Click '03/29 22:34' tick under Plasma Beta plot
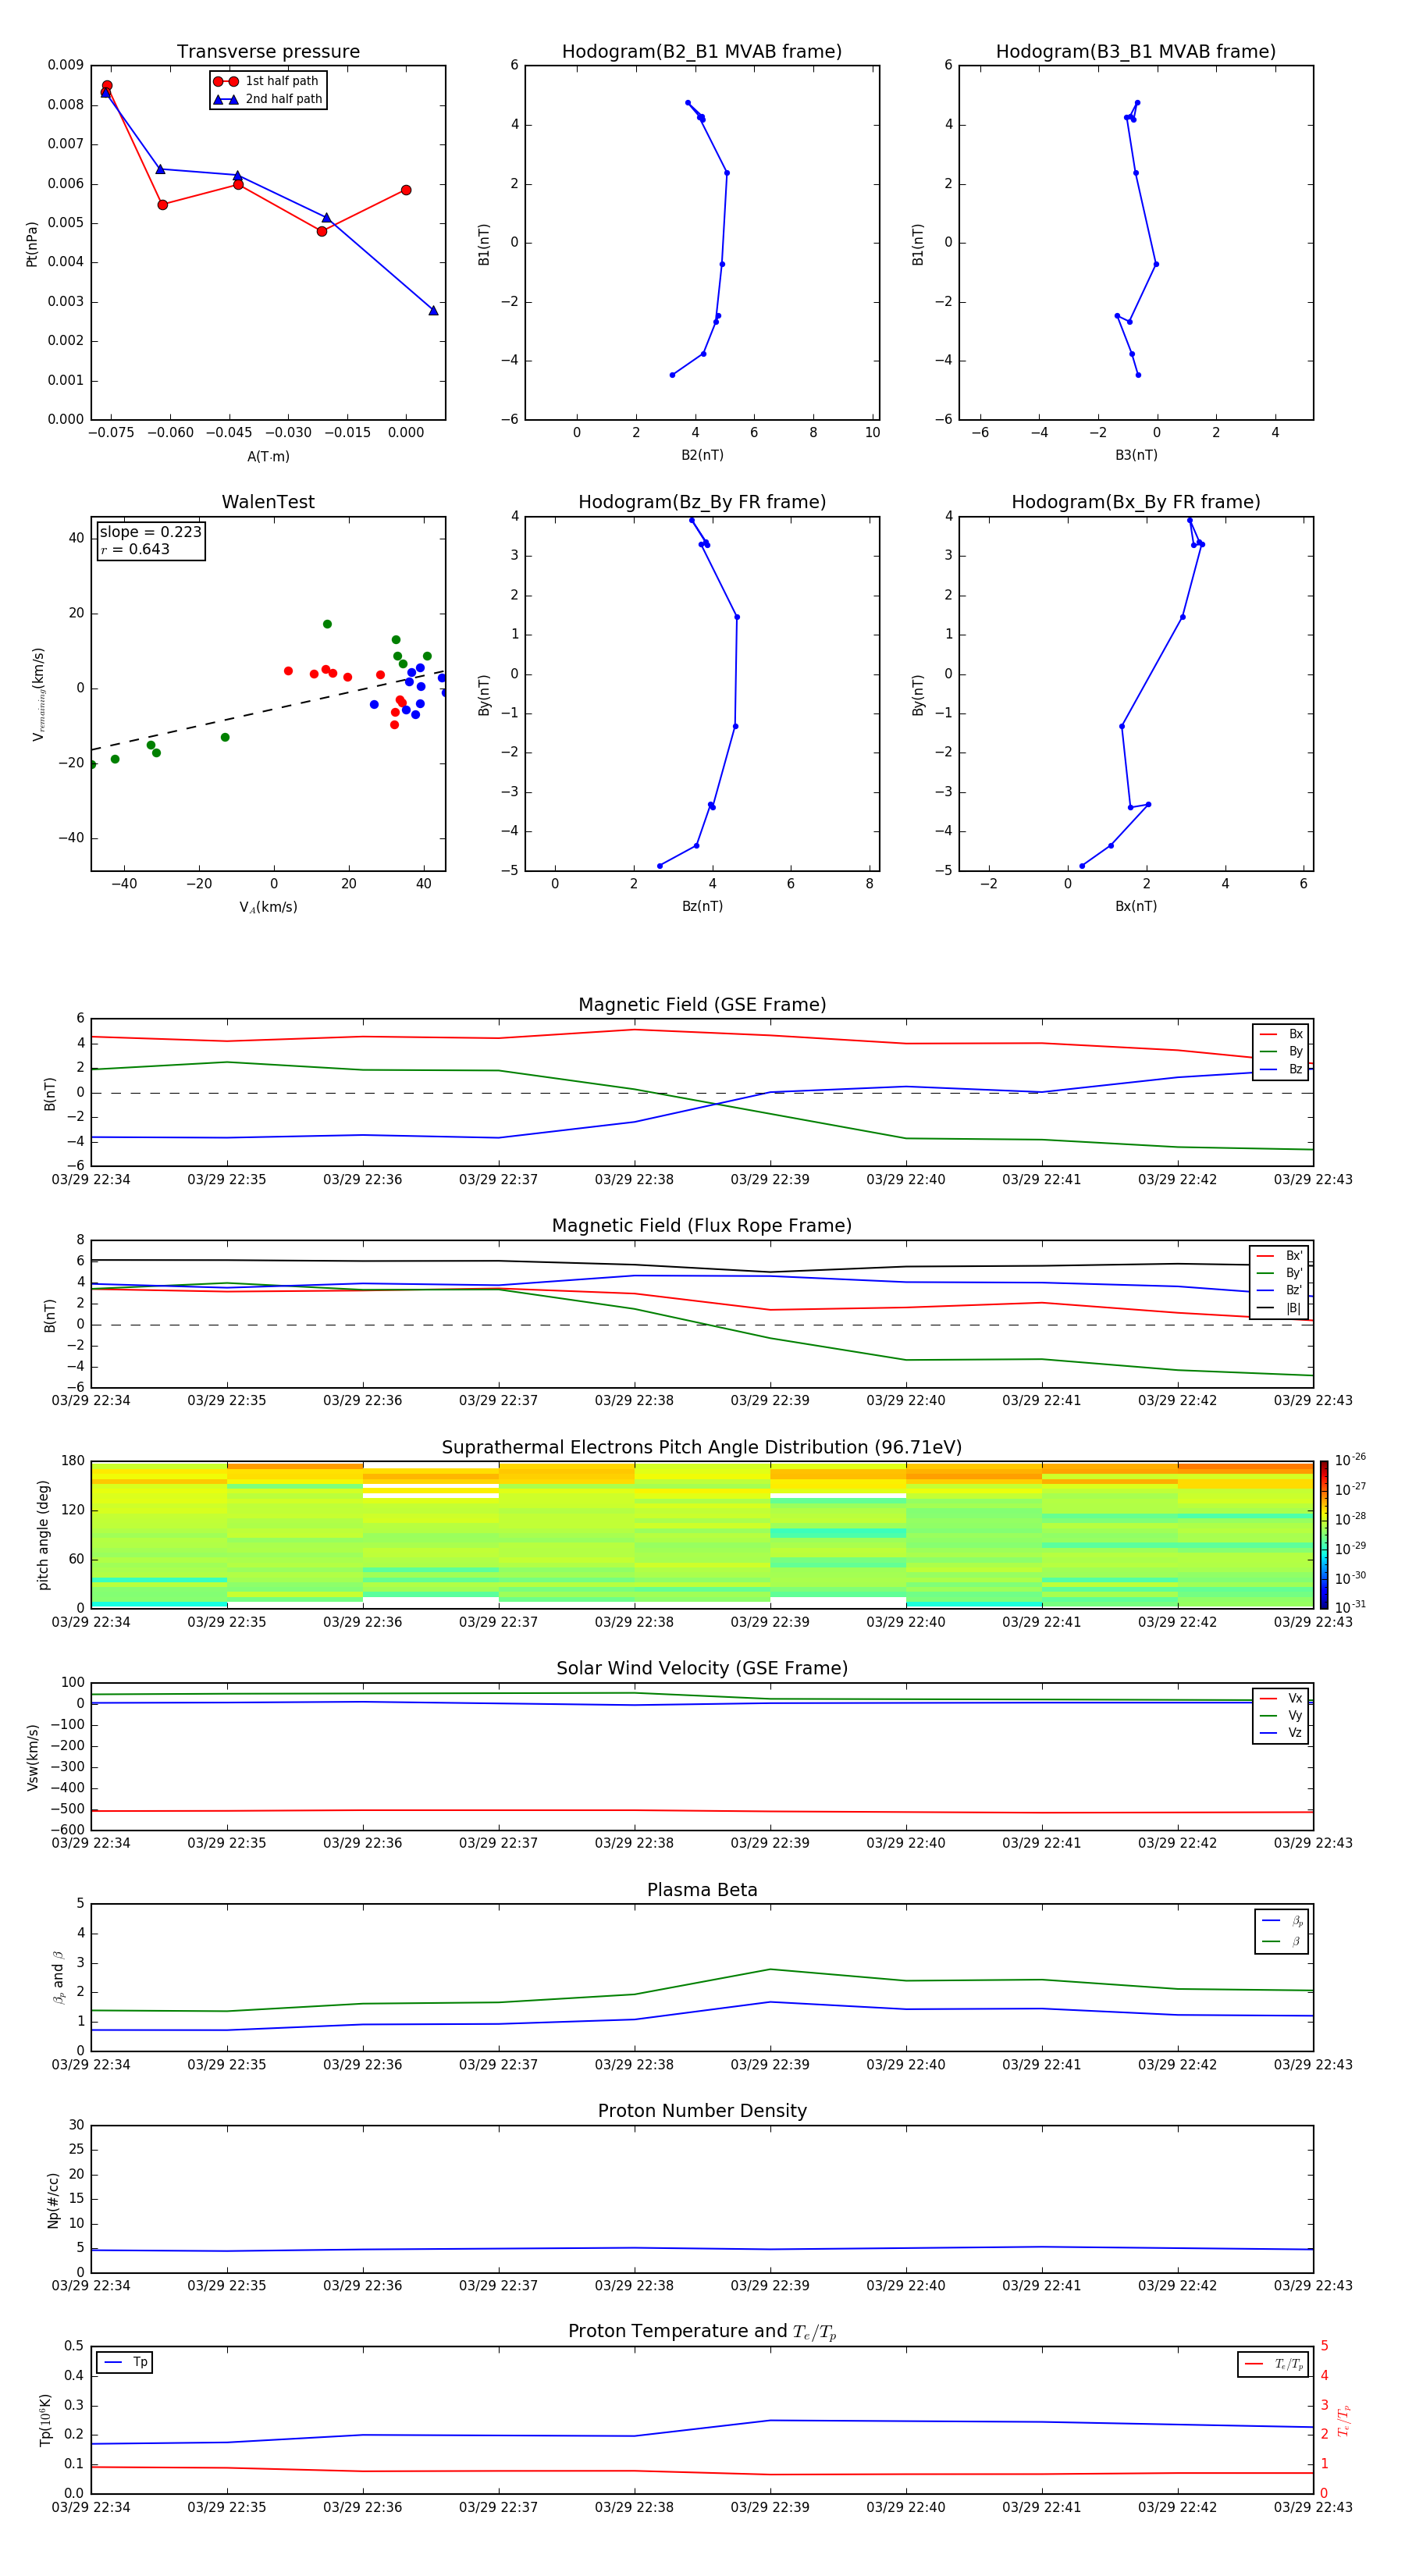1405x2576 pixels. pos(91,2064)
